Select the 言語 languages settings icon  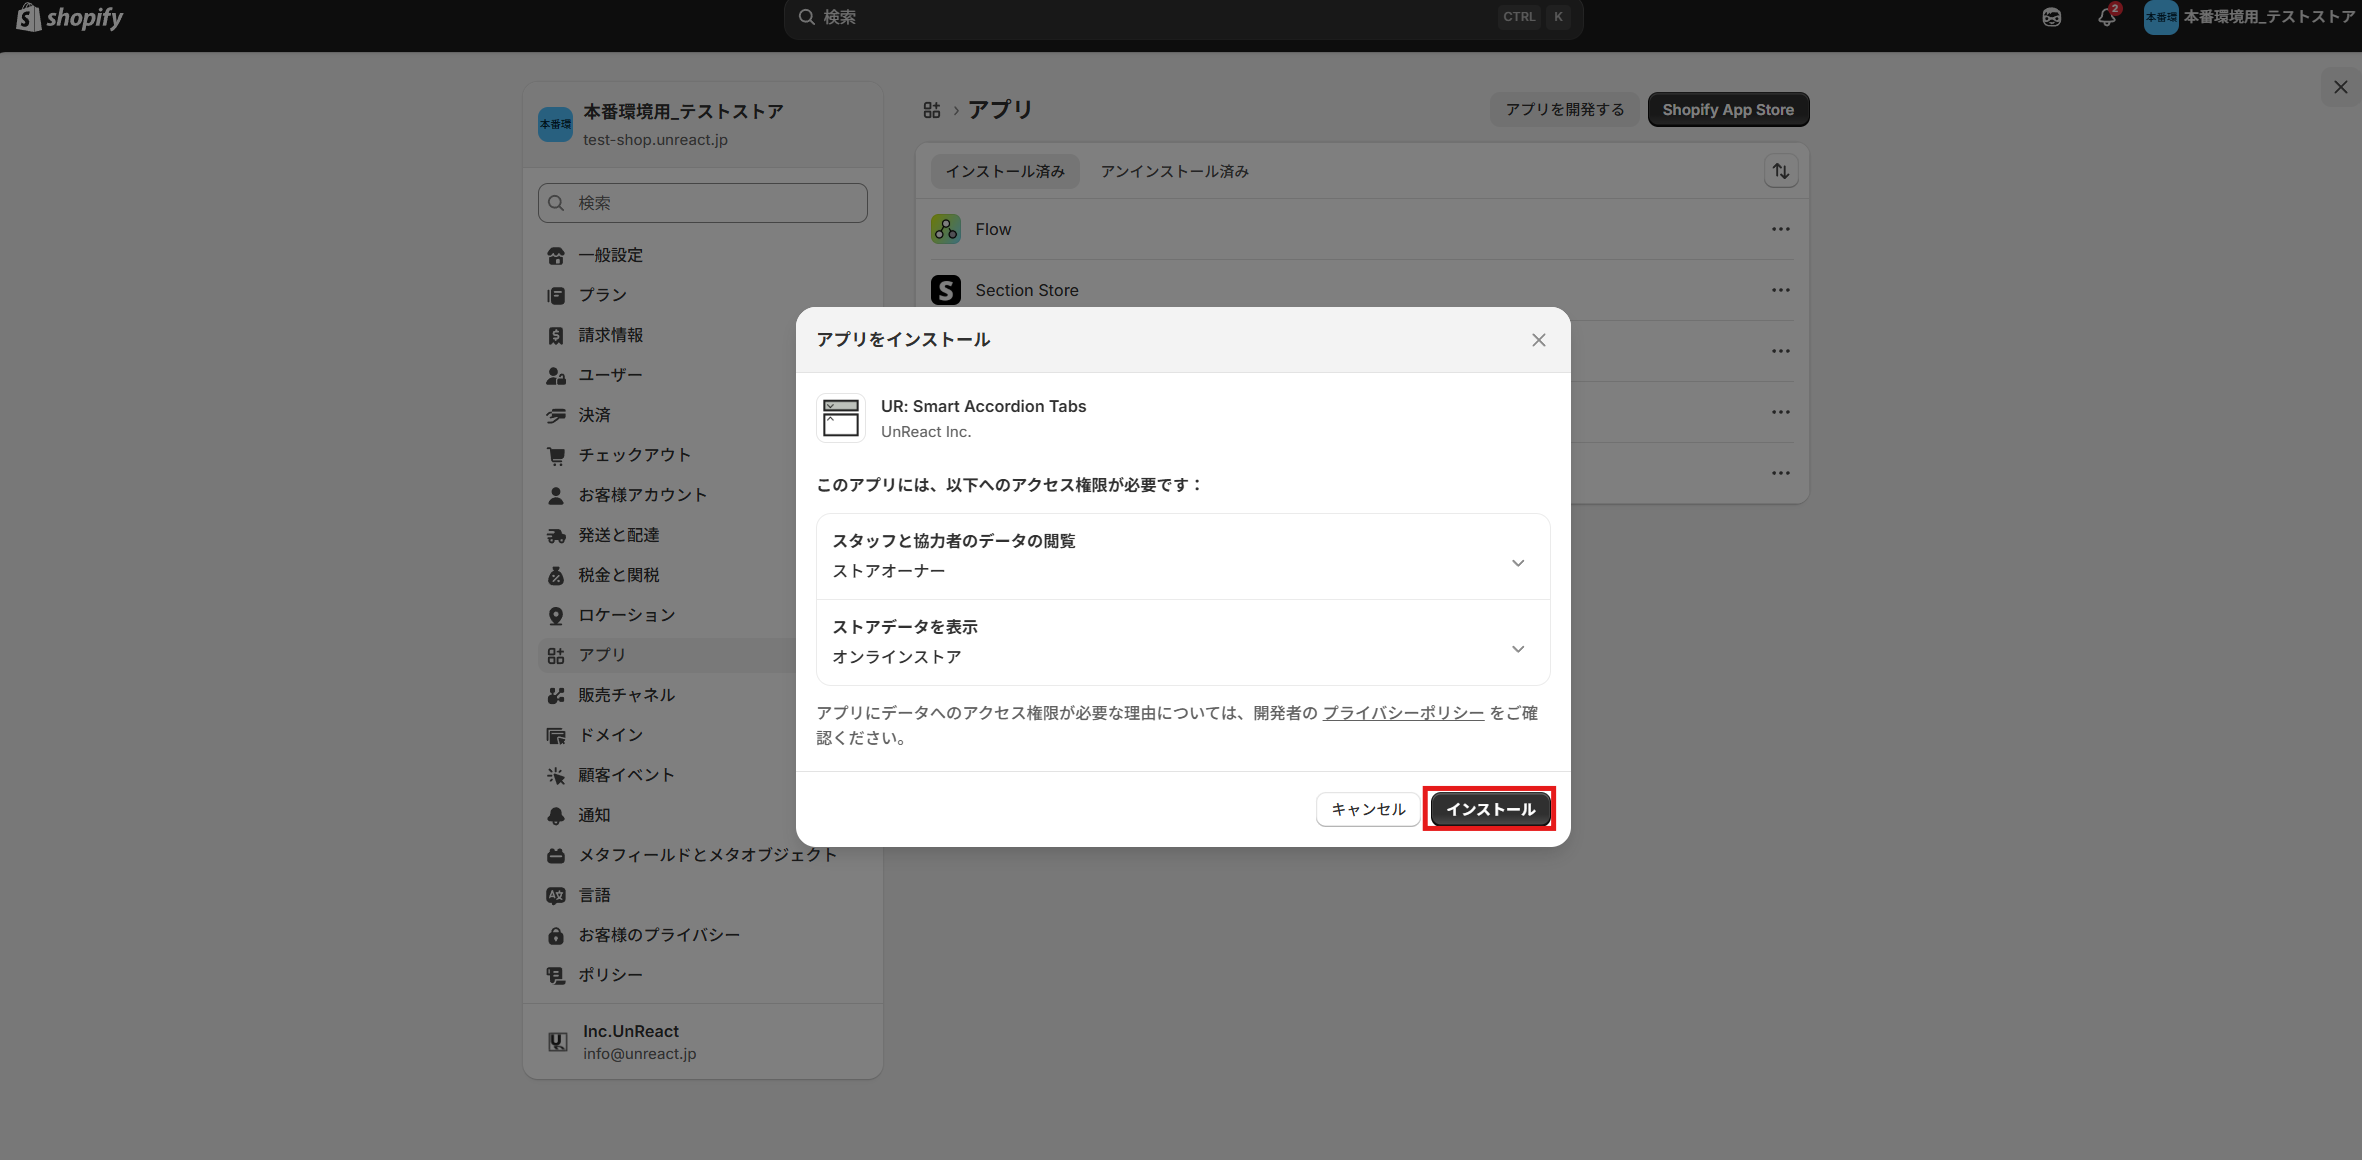(x=557, y=895)
